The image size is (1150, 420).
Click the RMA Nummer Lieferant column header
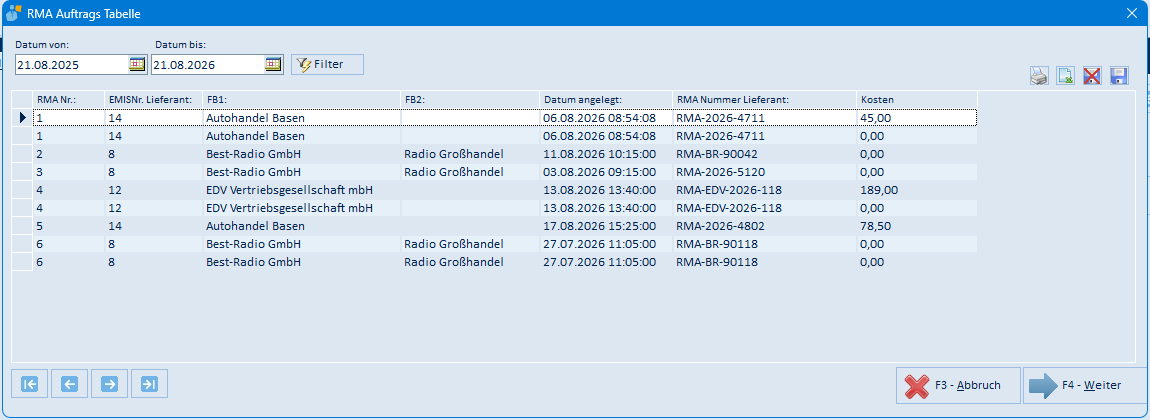[x=763, y=99]
